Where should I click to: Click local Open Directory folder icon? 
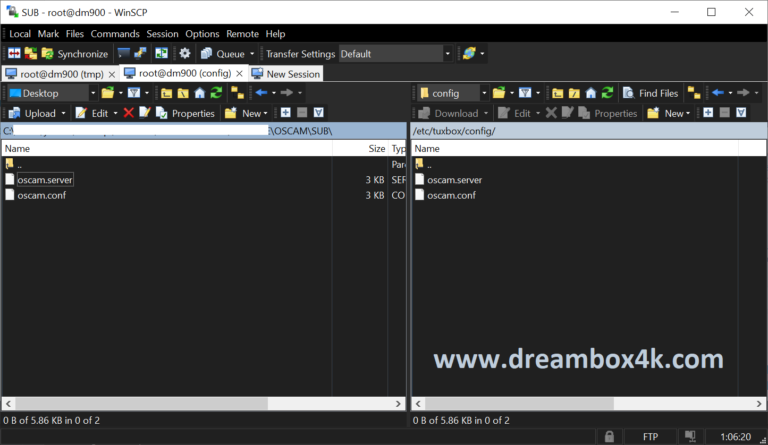pos(108,93)
